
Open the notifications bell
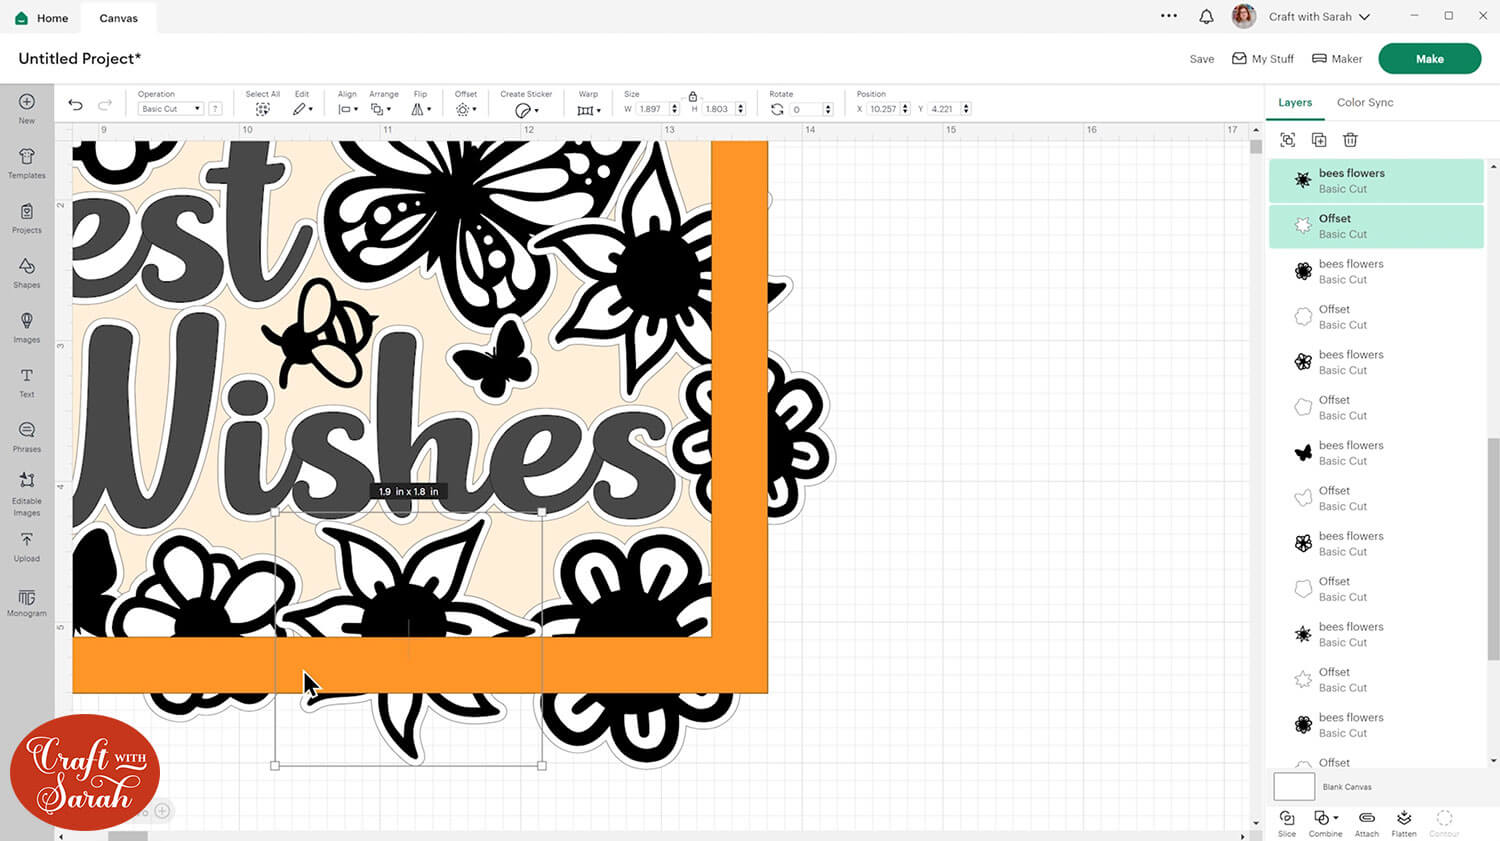(1206, 17)
